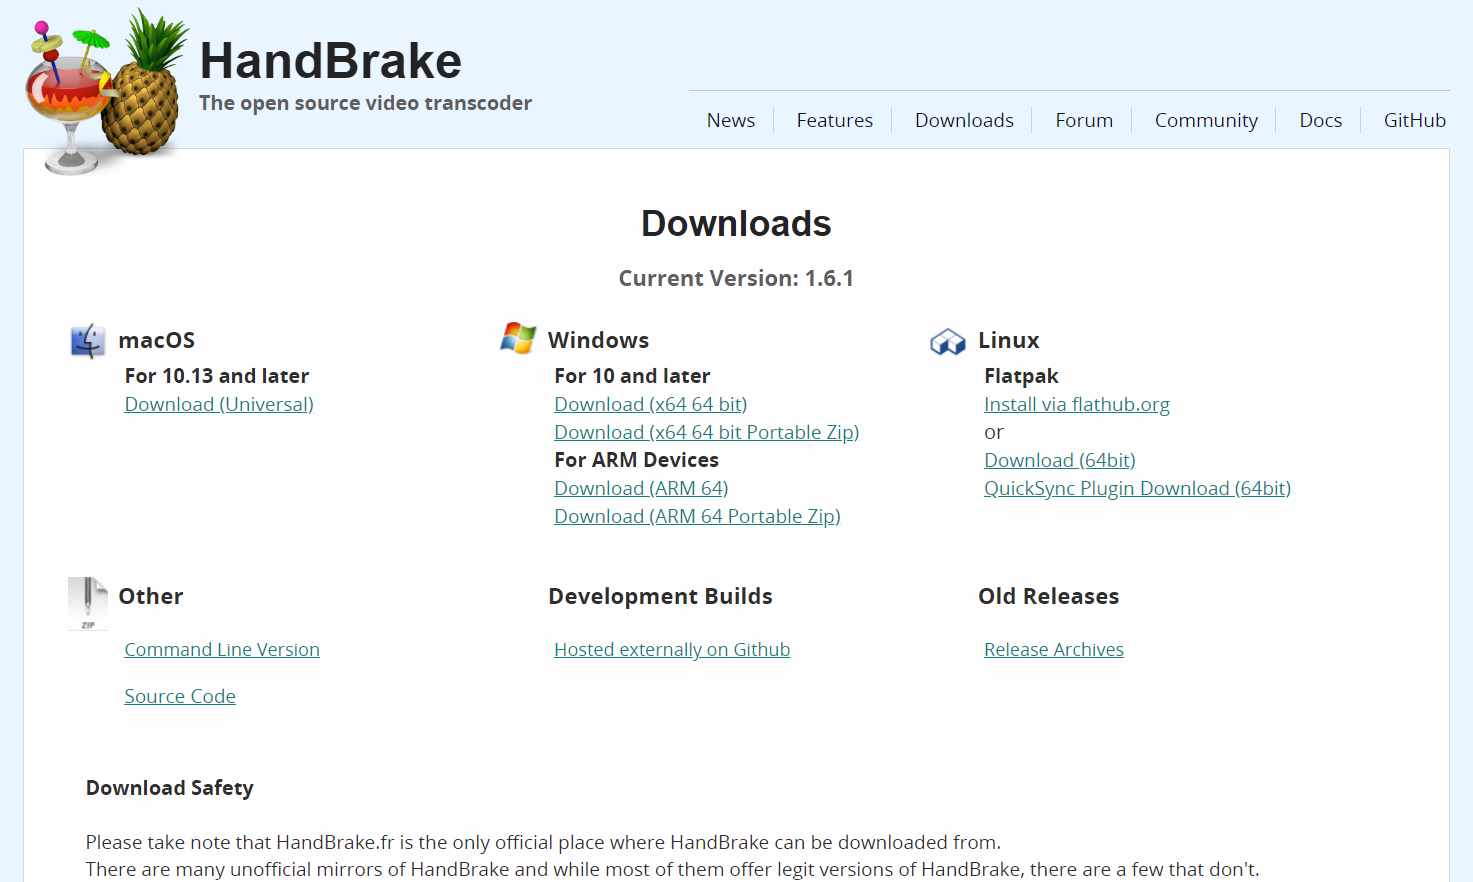Click the HandBrake cocktail and pineapple logo
The width and height of the screenshot is (1473, 882).
106,92
